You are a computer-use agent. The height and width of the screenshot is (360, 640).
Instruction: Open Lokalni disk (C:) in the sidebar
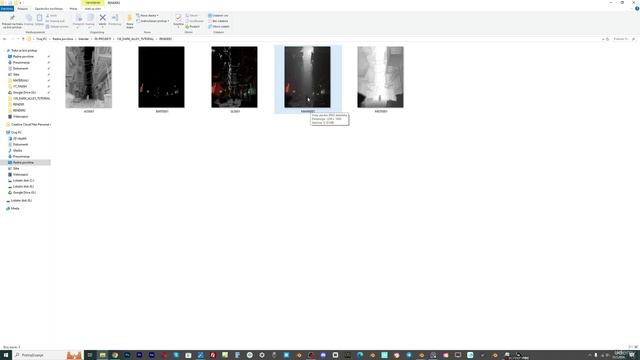coord(23,180)
